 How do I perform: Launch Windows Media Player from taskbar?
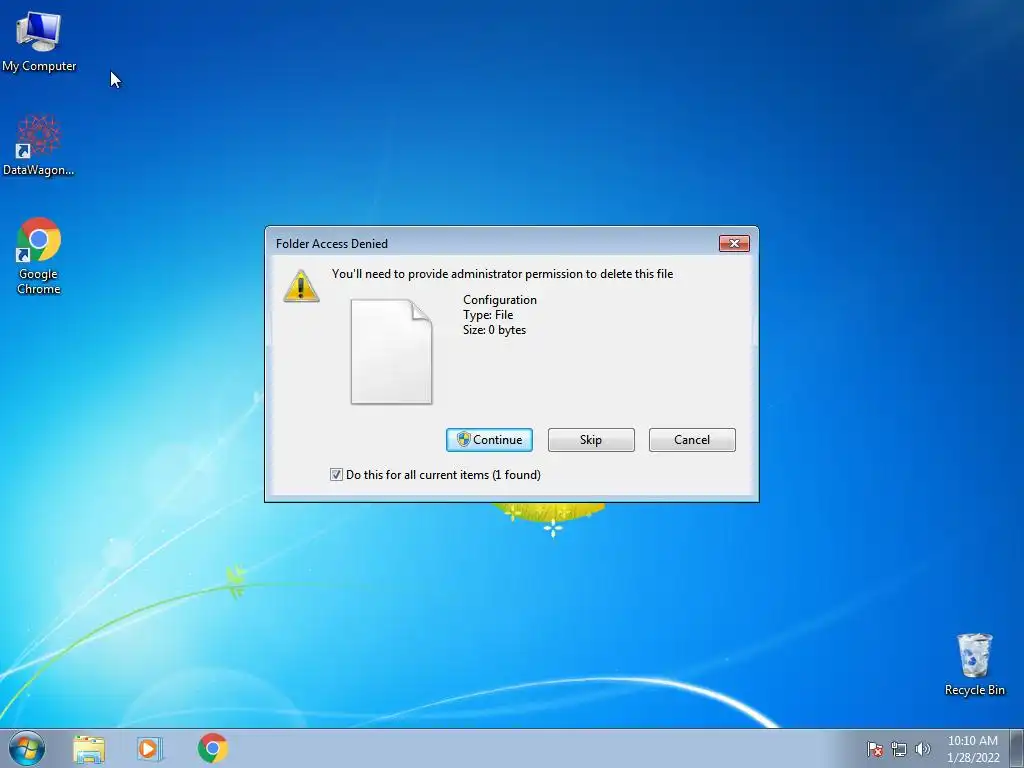[x=150, y=749]
